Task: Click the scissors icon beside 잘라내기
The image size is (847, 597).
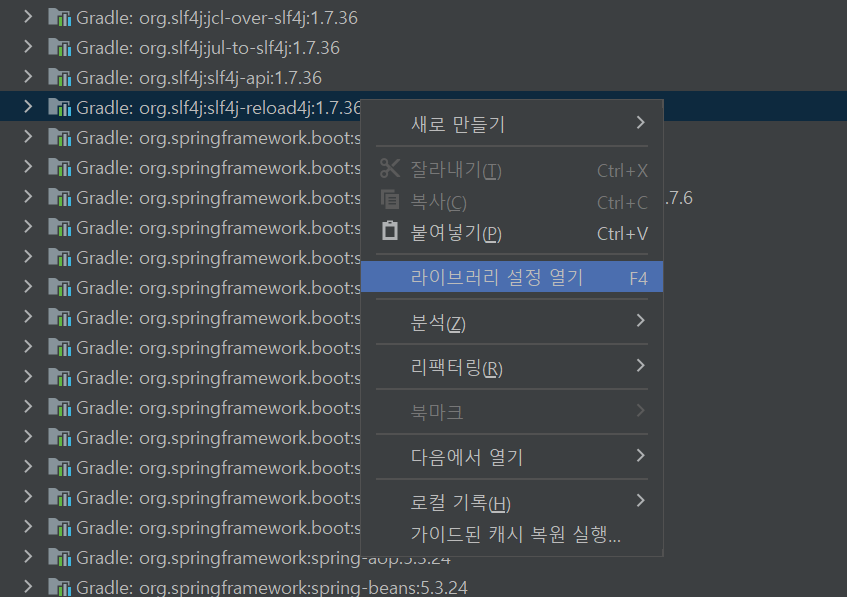Action: pyautogui.click(x=390, y=169)
